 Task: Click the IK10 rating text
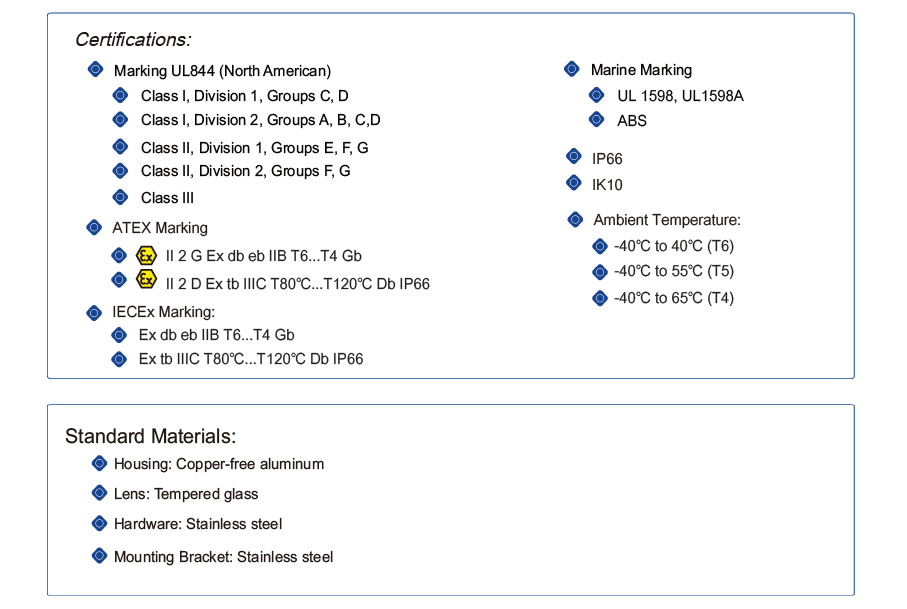(607, 185)
